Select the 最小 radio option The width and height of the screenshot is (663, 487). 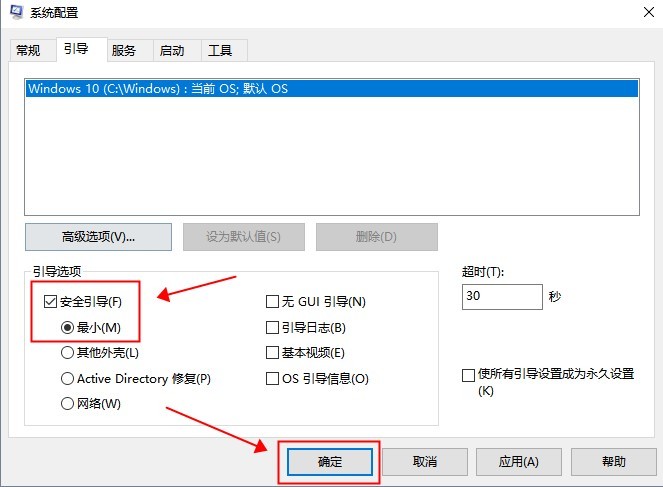click(x=68, y=327)
